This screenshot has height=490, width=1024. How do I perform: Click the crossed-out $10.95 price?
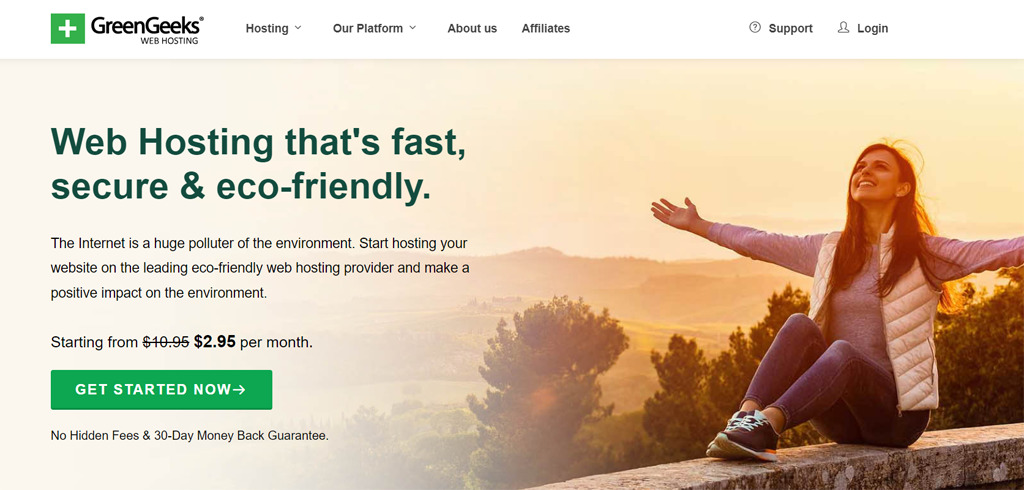166,342
